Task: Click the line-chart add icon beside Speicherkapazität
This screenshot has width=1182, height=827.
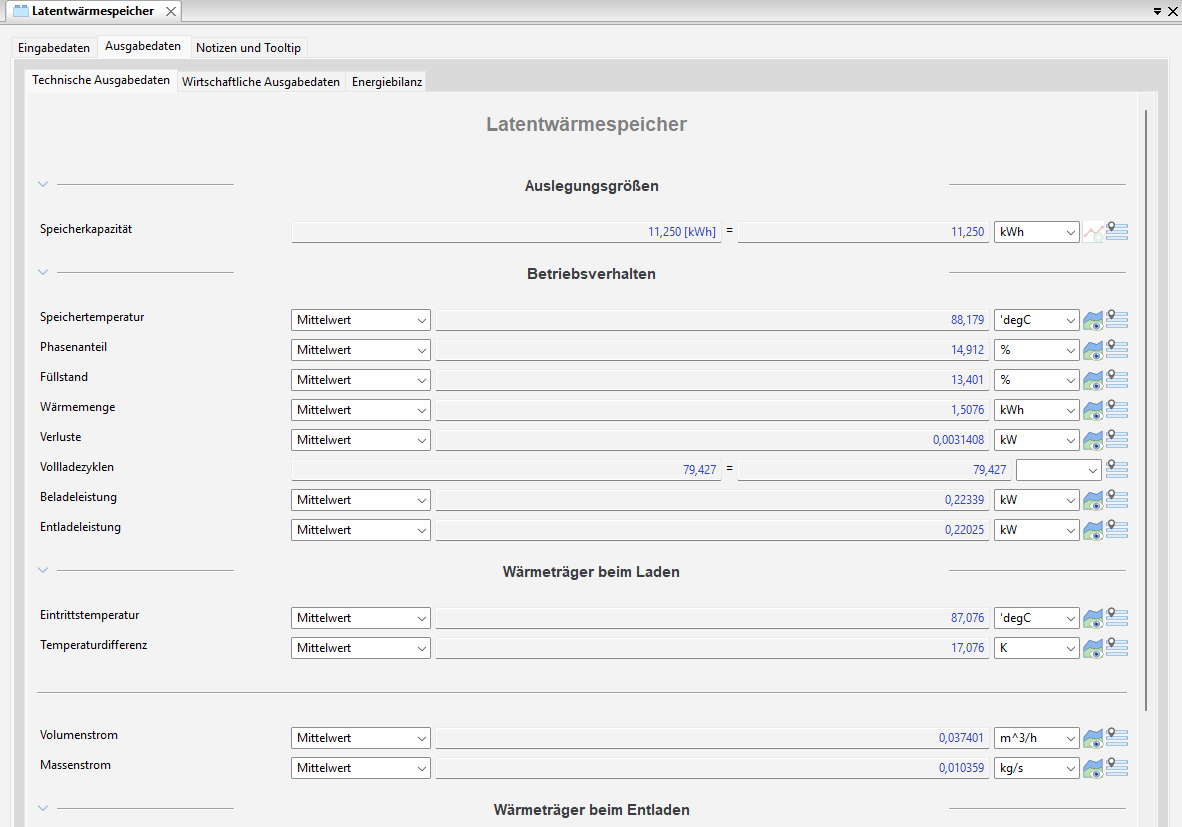Action: 1093,232
